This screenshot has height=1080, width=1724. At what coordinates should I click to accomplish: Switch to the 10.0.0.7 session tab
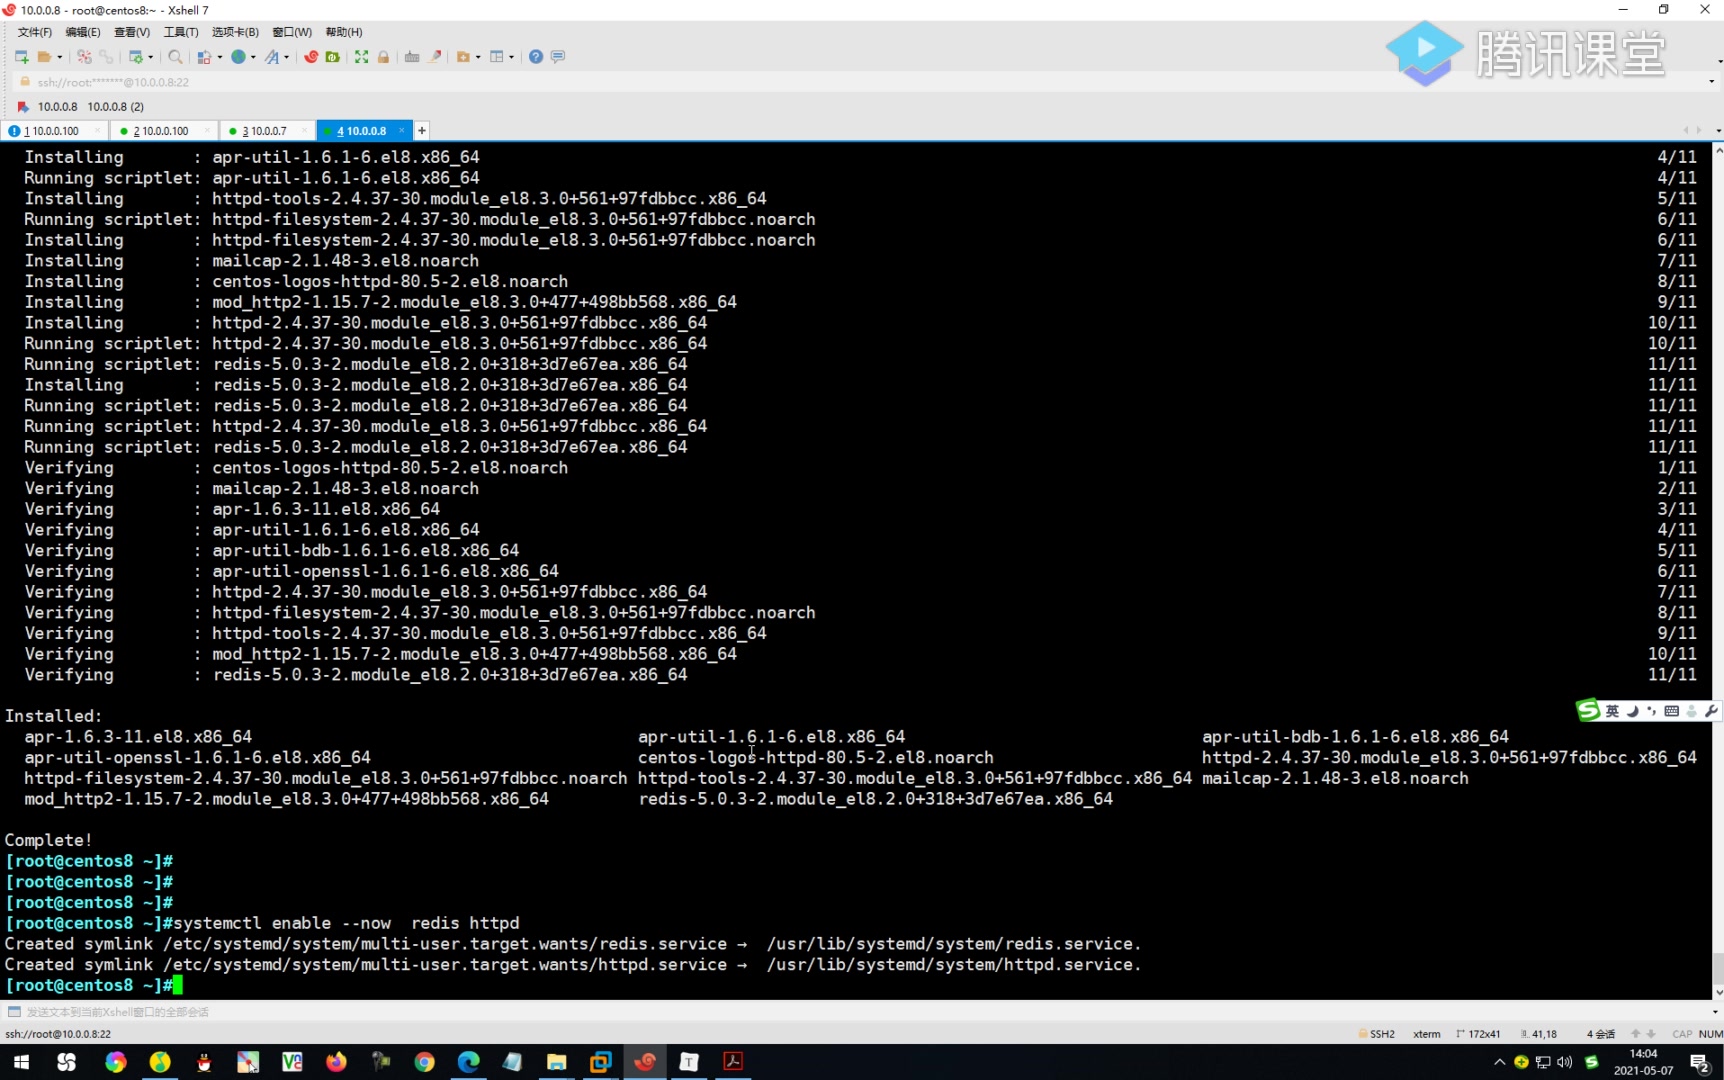[x=265, y=130]
